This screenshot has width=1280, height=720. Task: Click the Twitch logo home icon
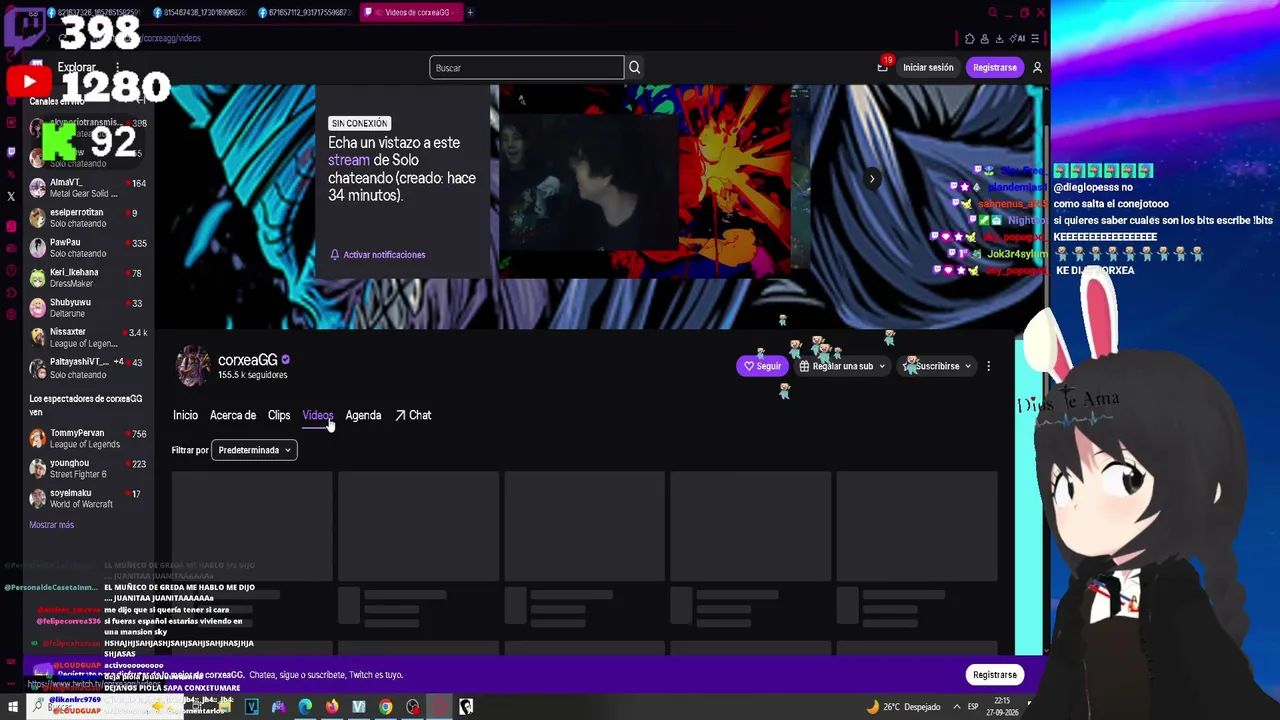tap(36, 67)
